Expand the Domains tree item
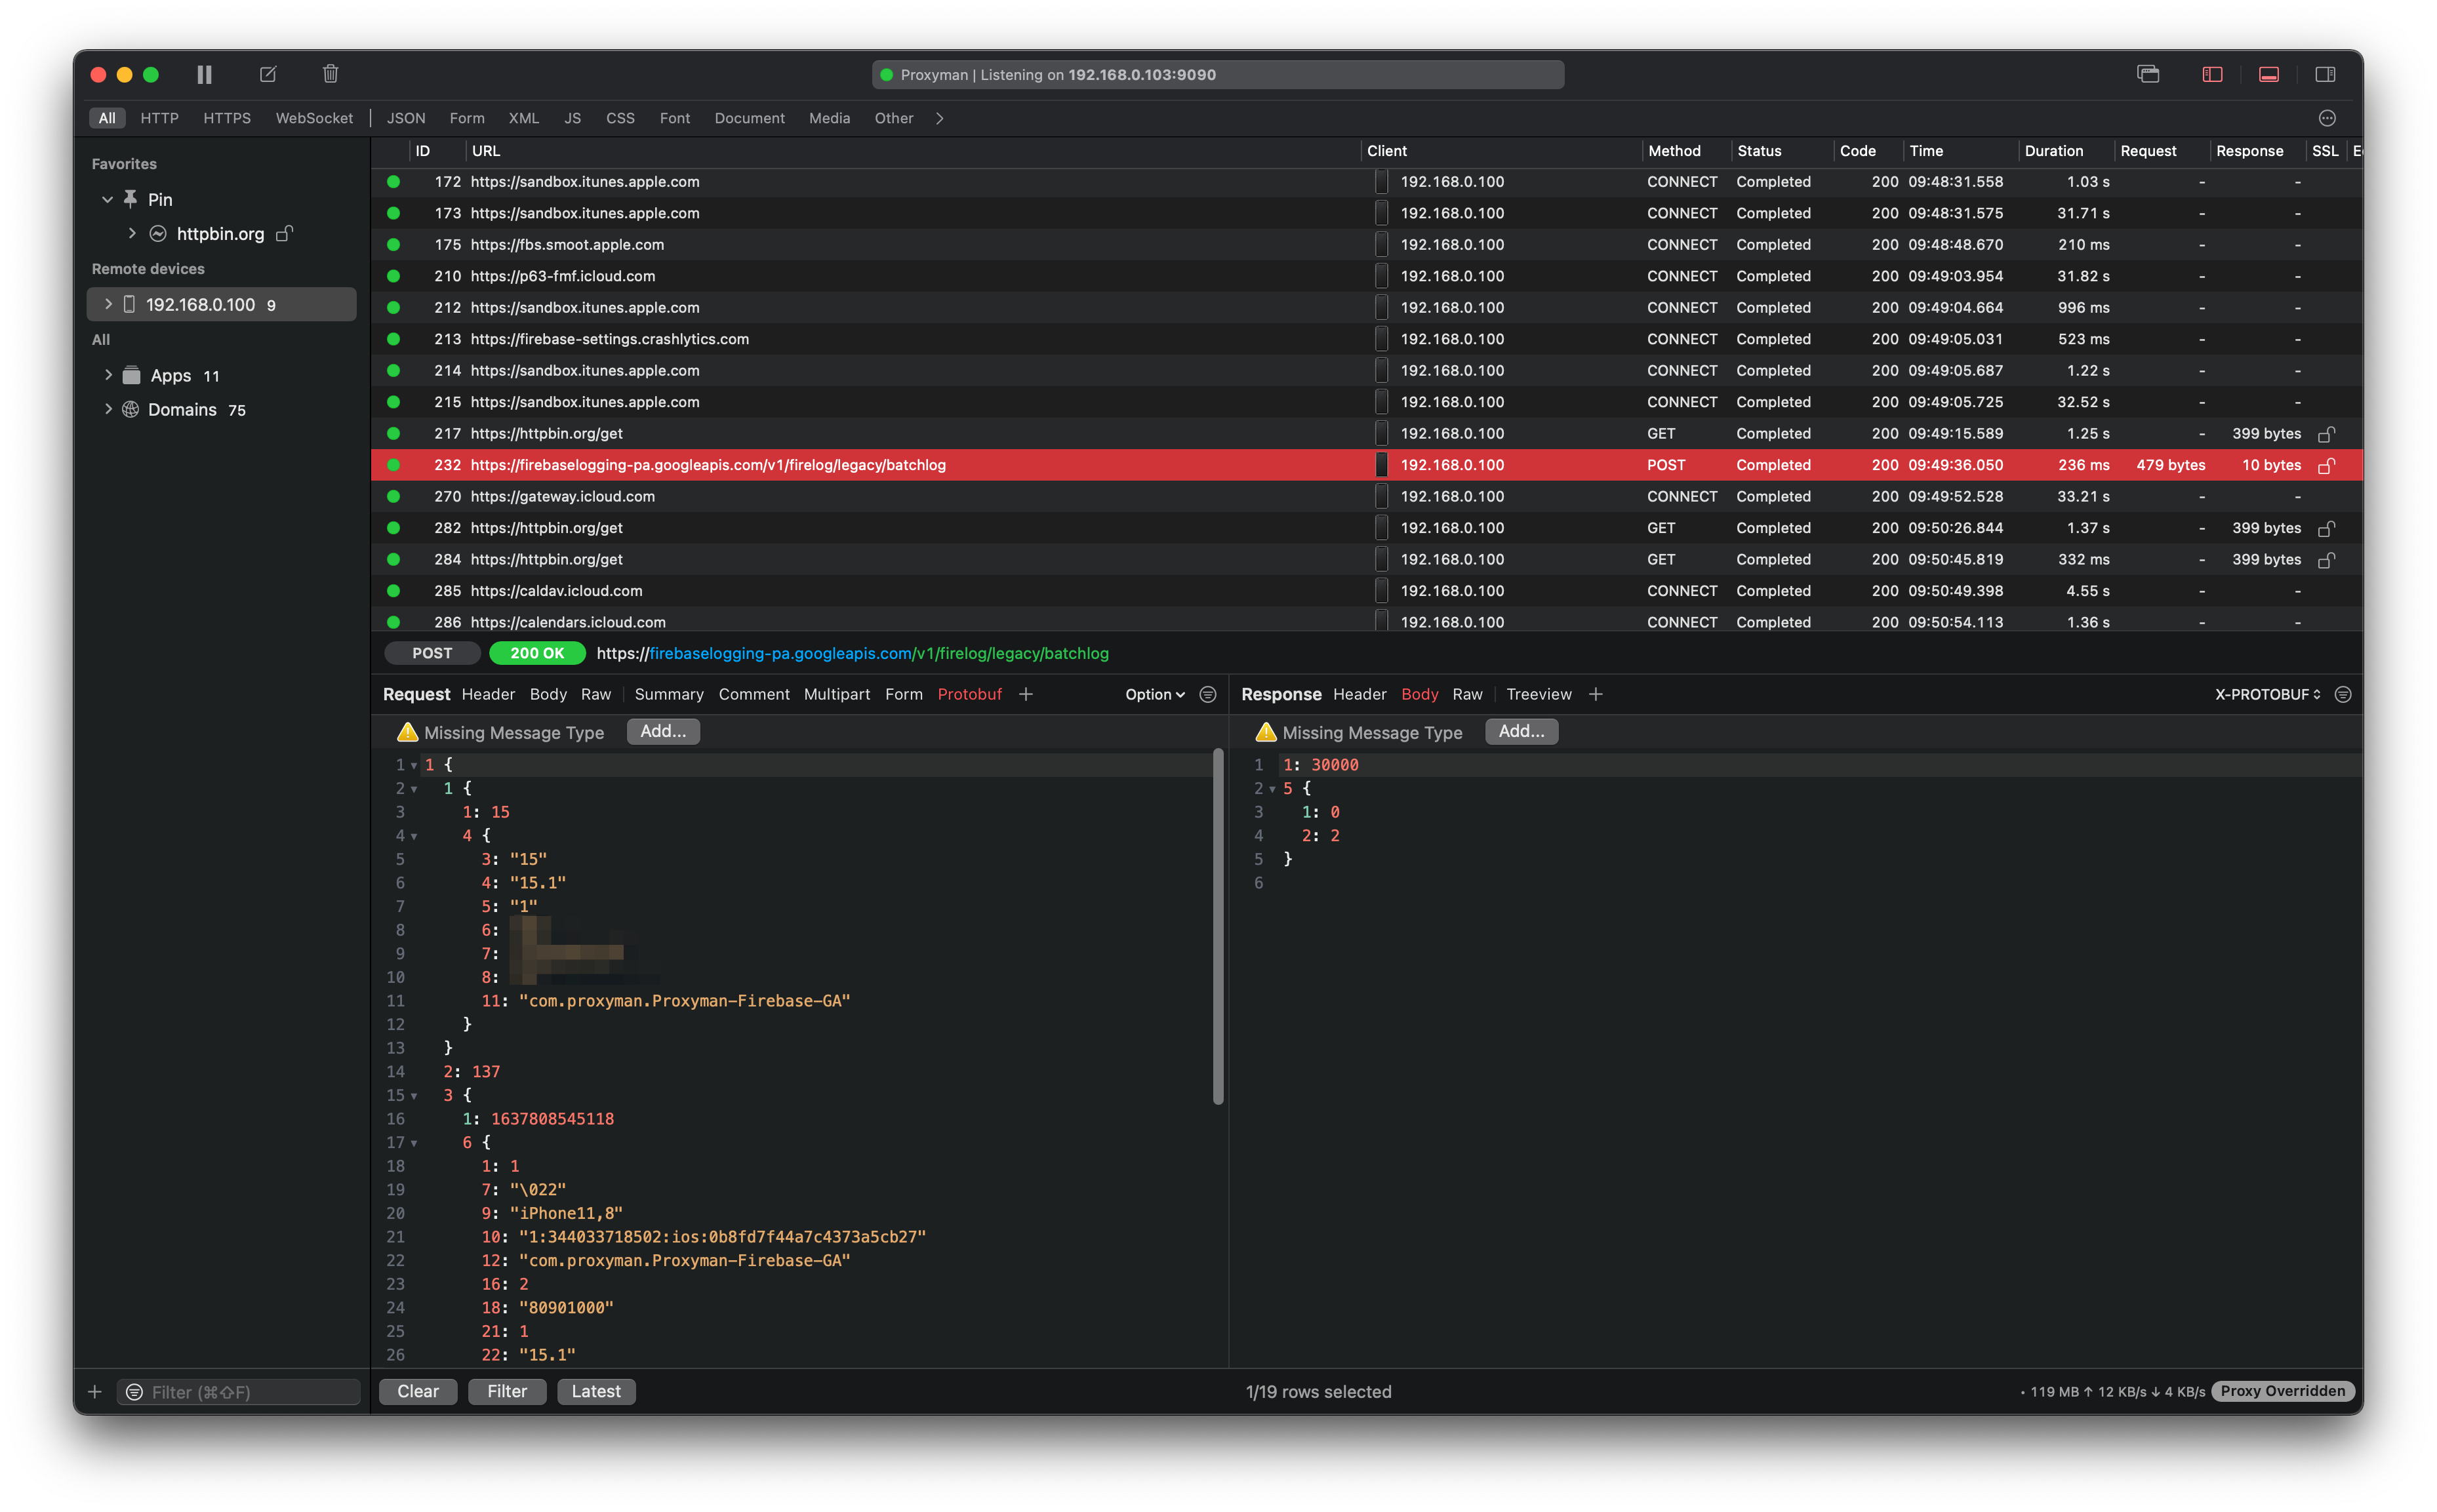Screen dimensions: 2437x1512 tap(108, 409)
